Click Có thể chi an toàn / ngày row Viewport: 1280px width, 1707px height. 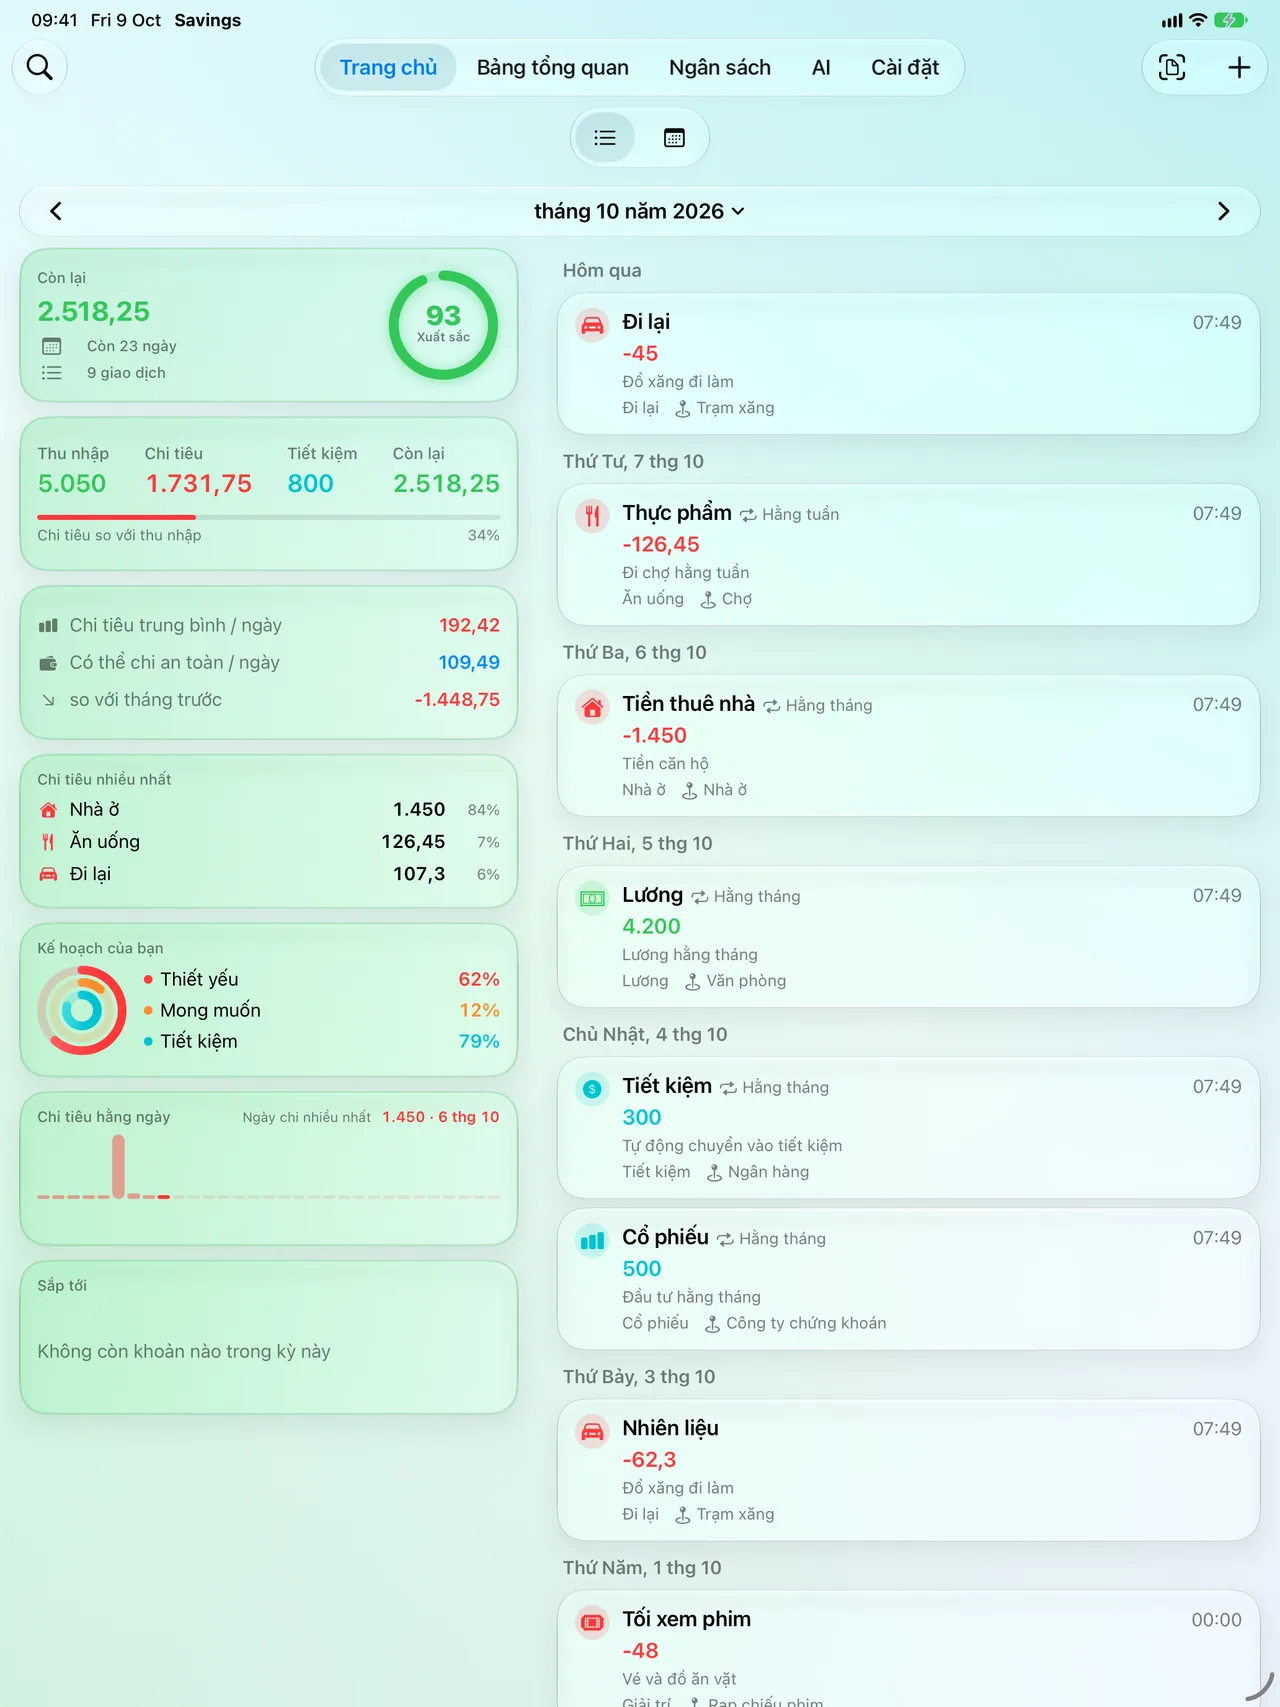click(268, 662)
